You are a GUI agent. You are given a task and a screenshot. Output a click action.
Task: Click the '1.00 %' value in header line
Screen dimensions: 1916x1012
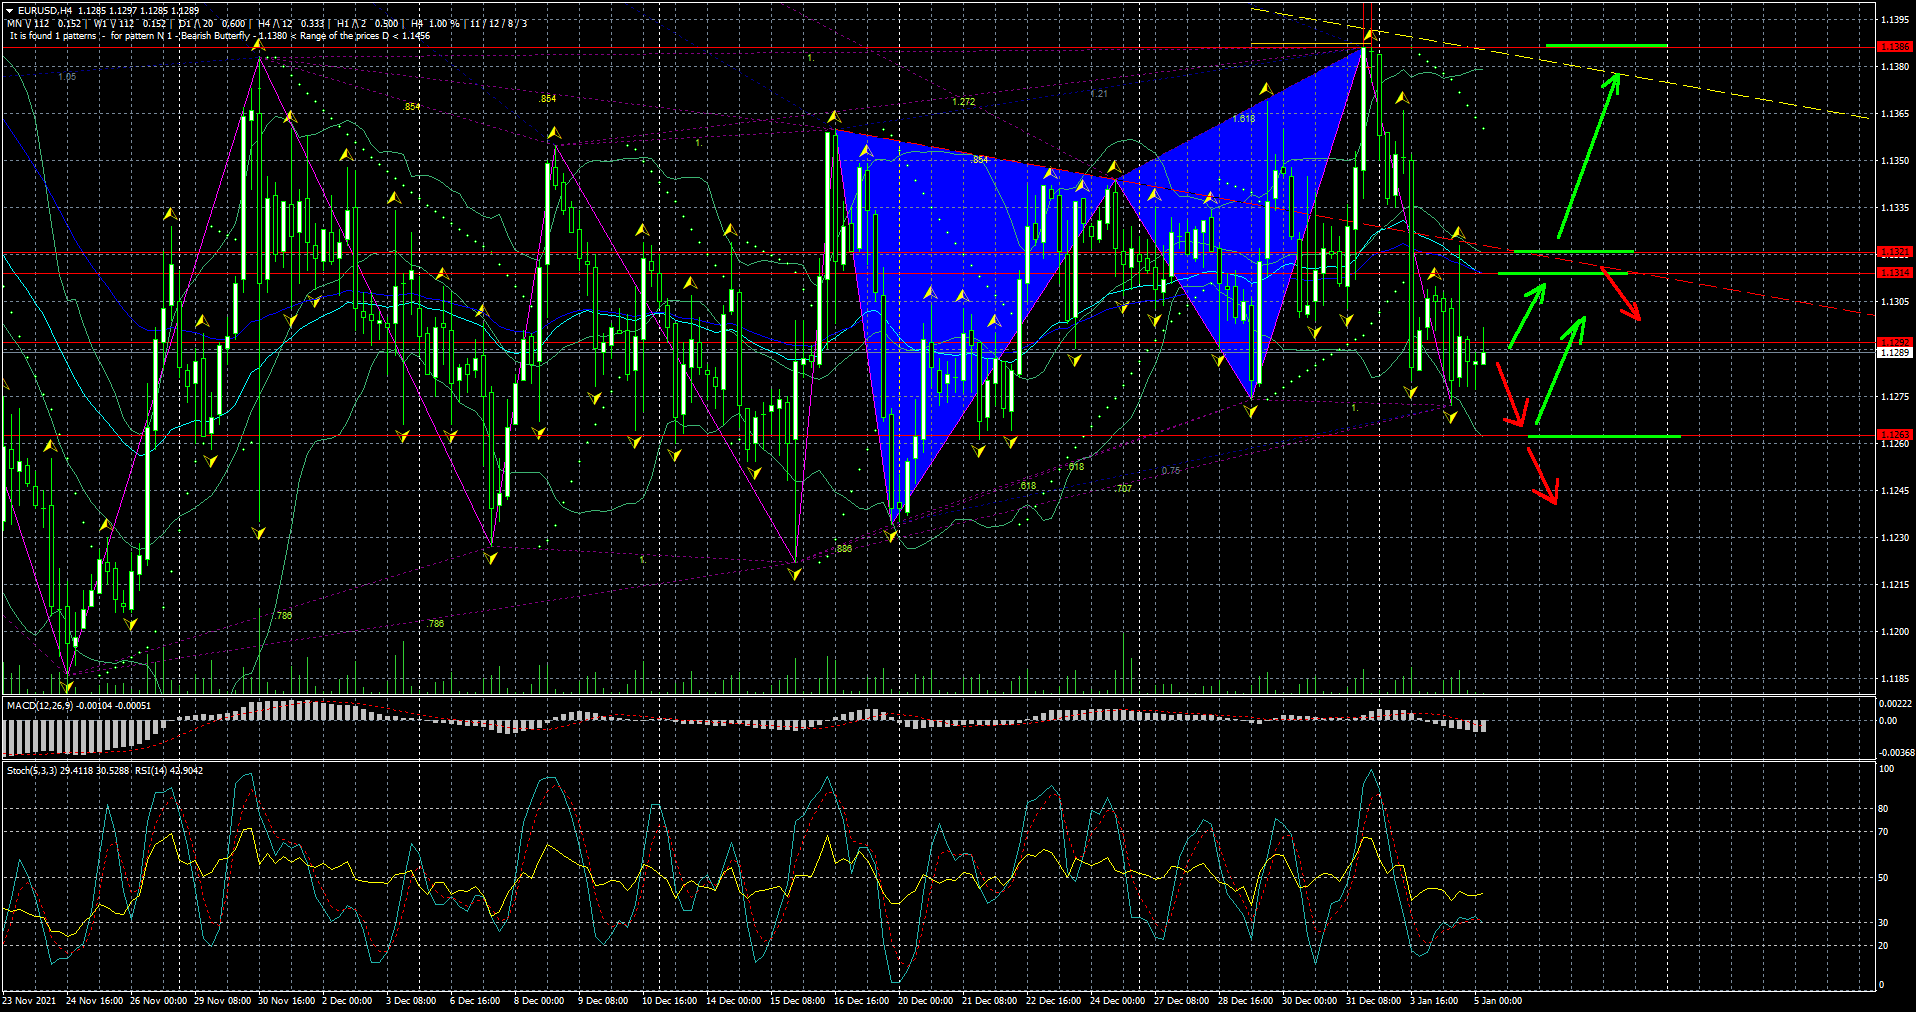(445, 24)
